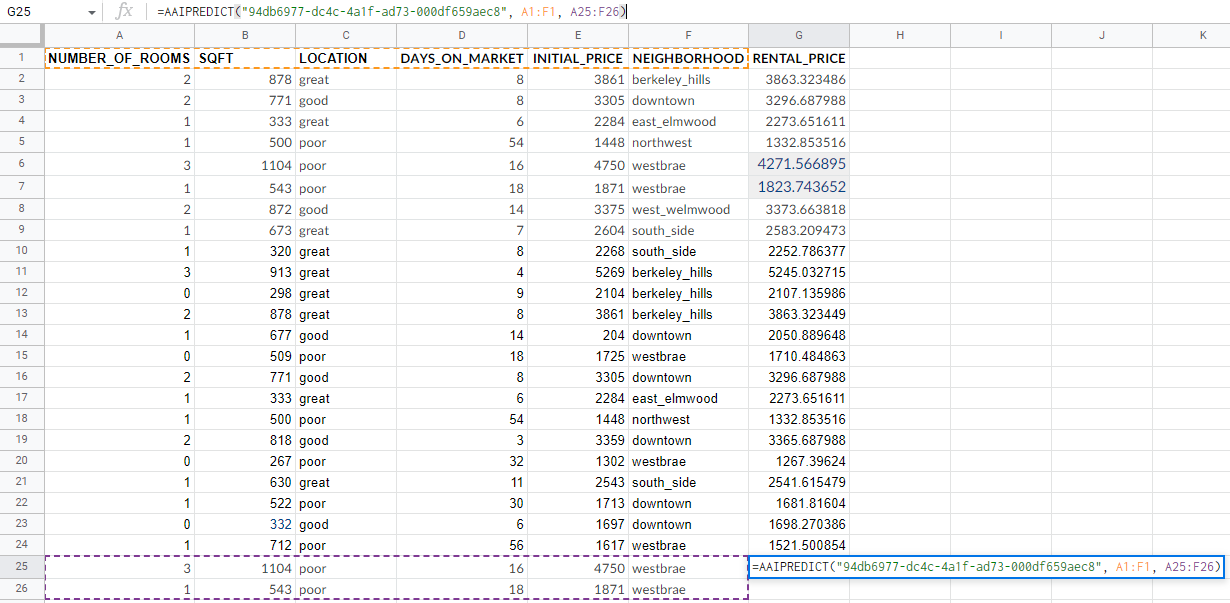The width and height of the screenshot is (1230, 603).
Task: Click the AAIPREDICT formula in cell G25
Action: click(x=987, y=567)
